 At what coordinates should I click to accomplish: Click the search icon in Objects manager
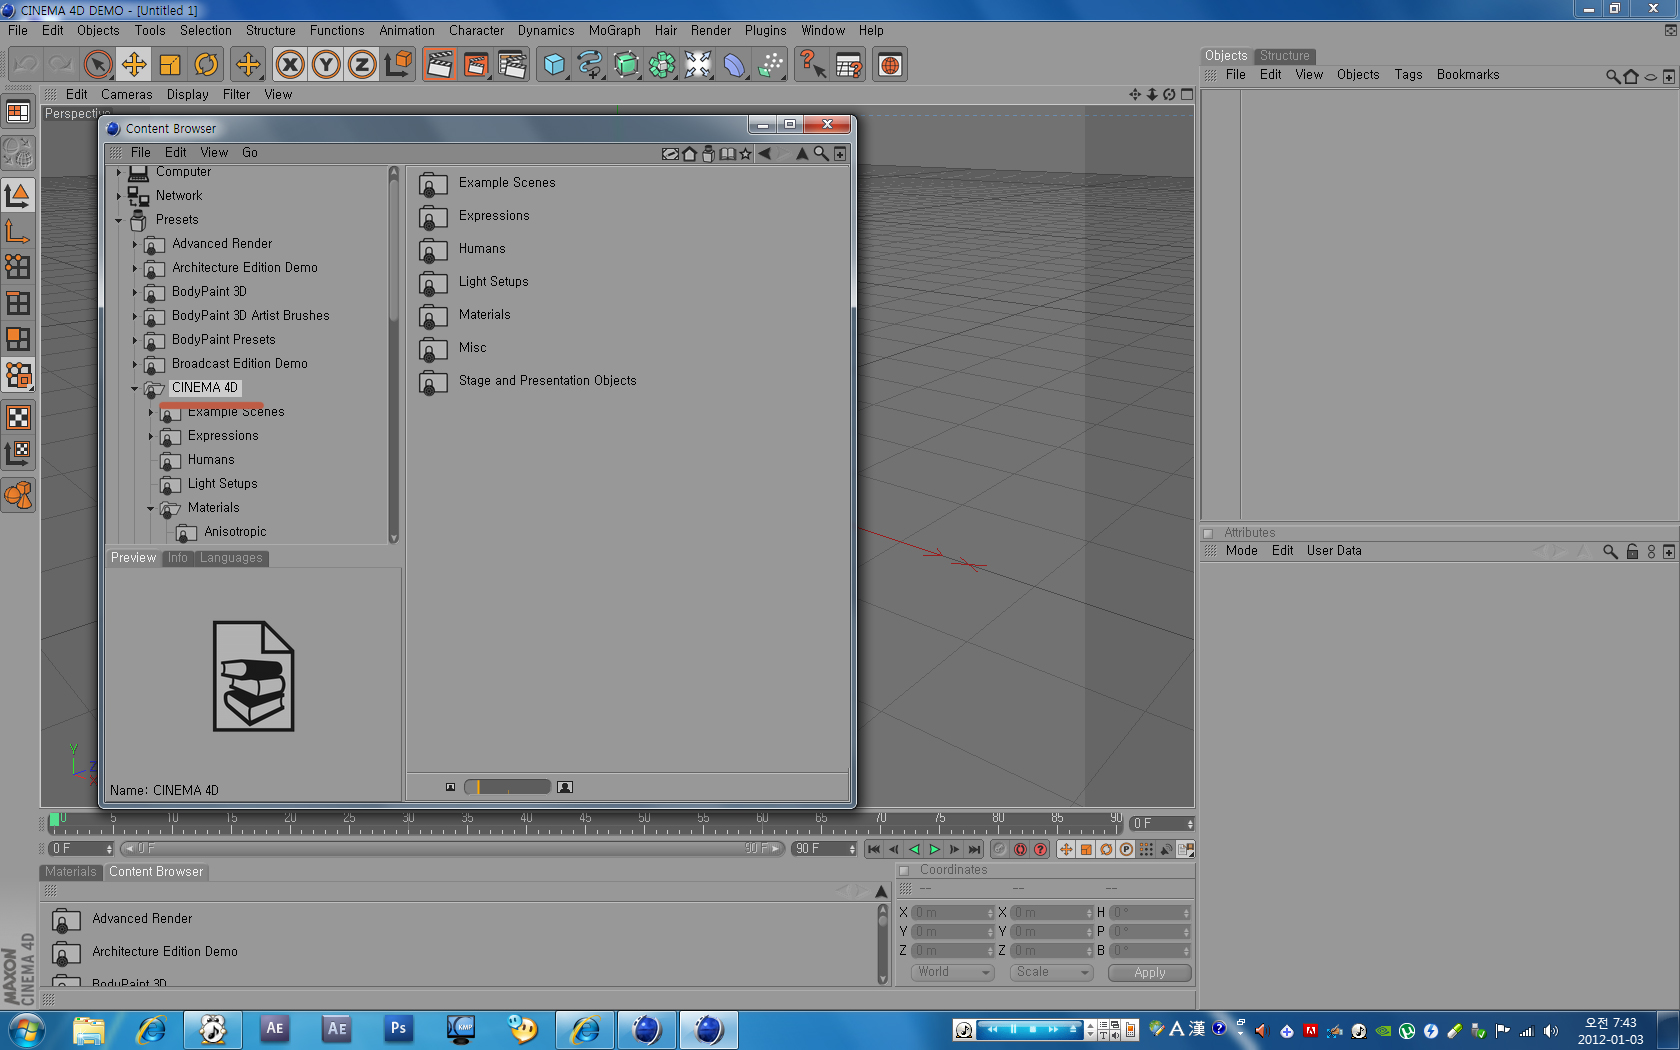(1612, 76)
